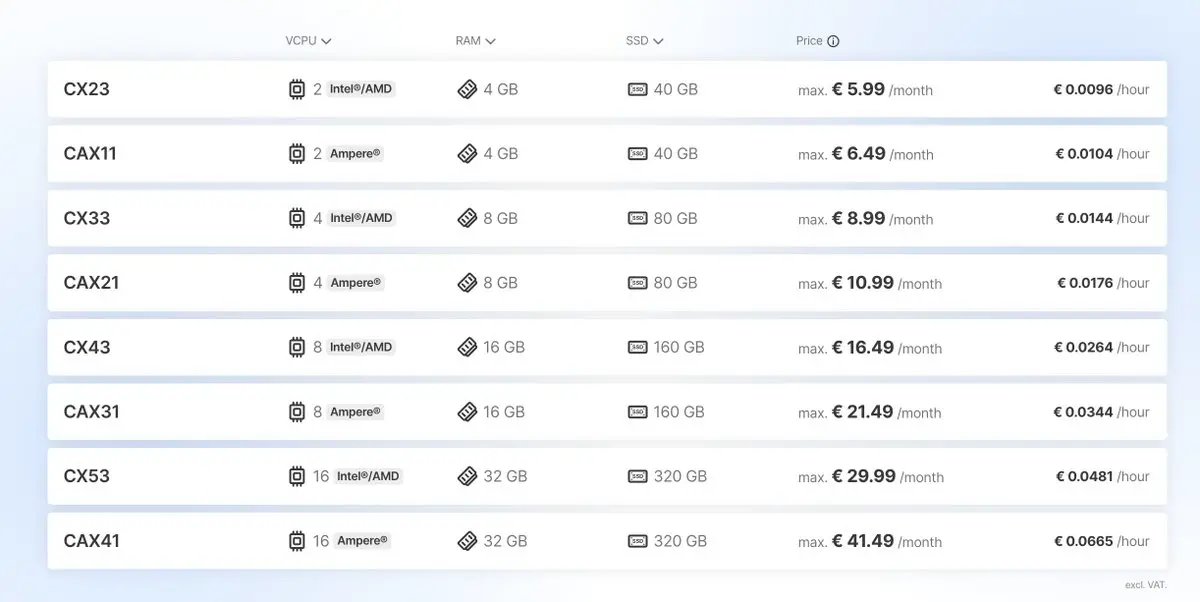Click the CPU chip icon in the CX23 row
The width and height of the screenshot is (1200, 602).
click(x=297, y=89)
